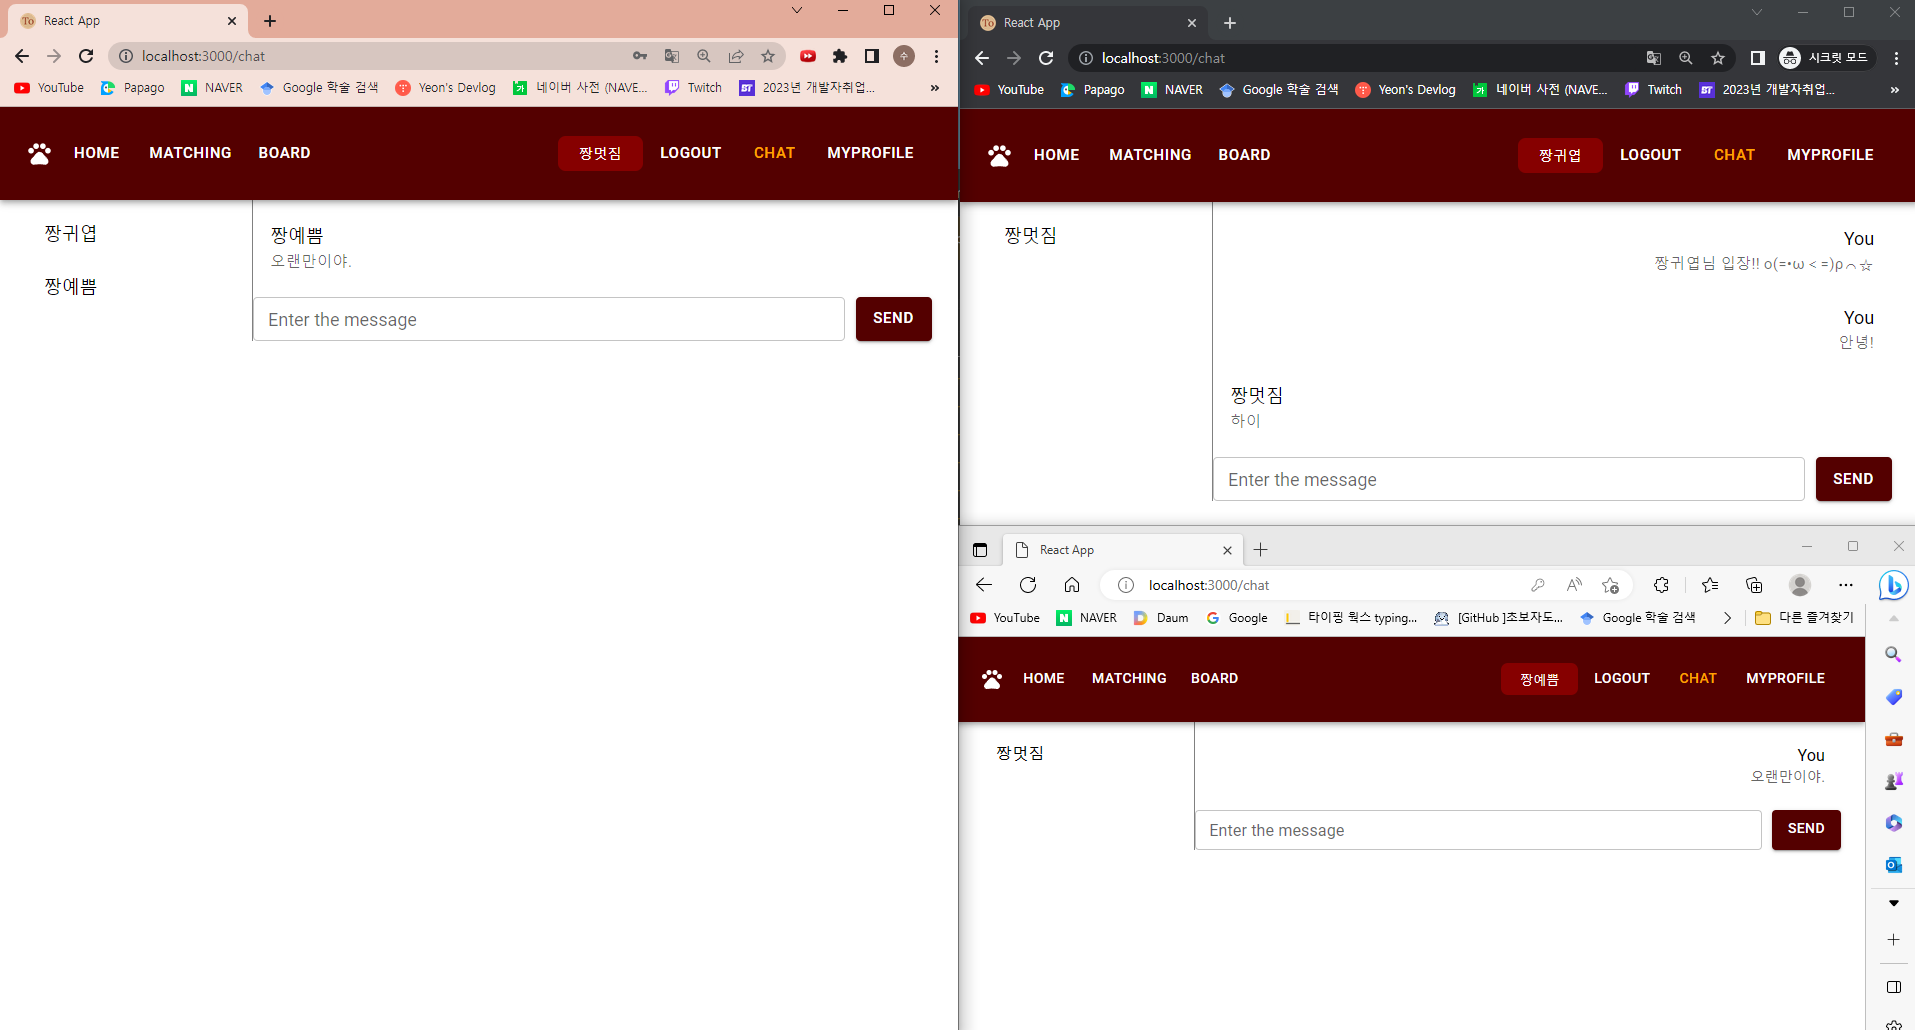Focus message input in left Chrome window
The width and height of the screenshot is (1915, 1030).
549,319
